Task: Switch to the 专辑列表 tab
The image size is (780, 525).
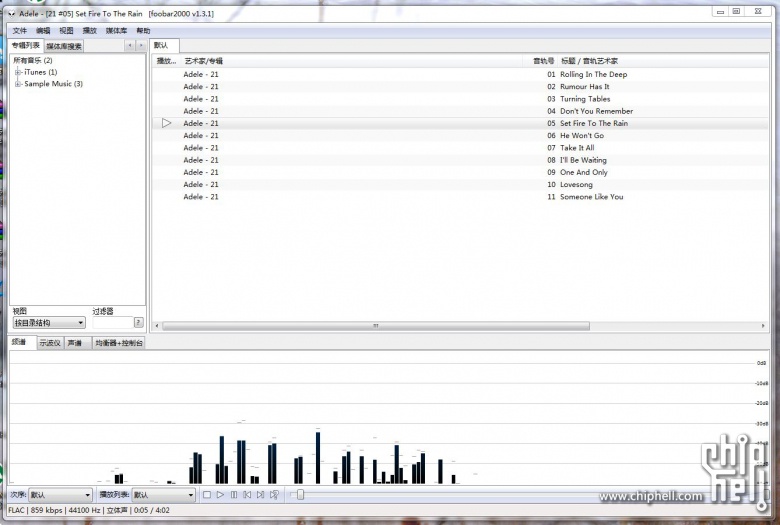Action: pos(26,45)
